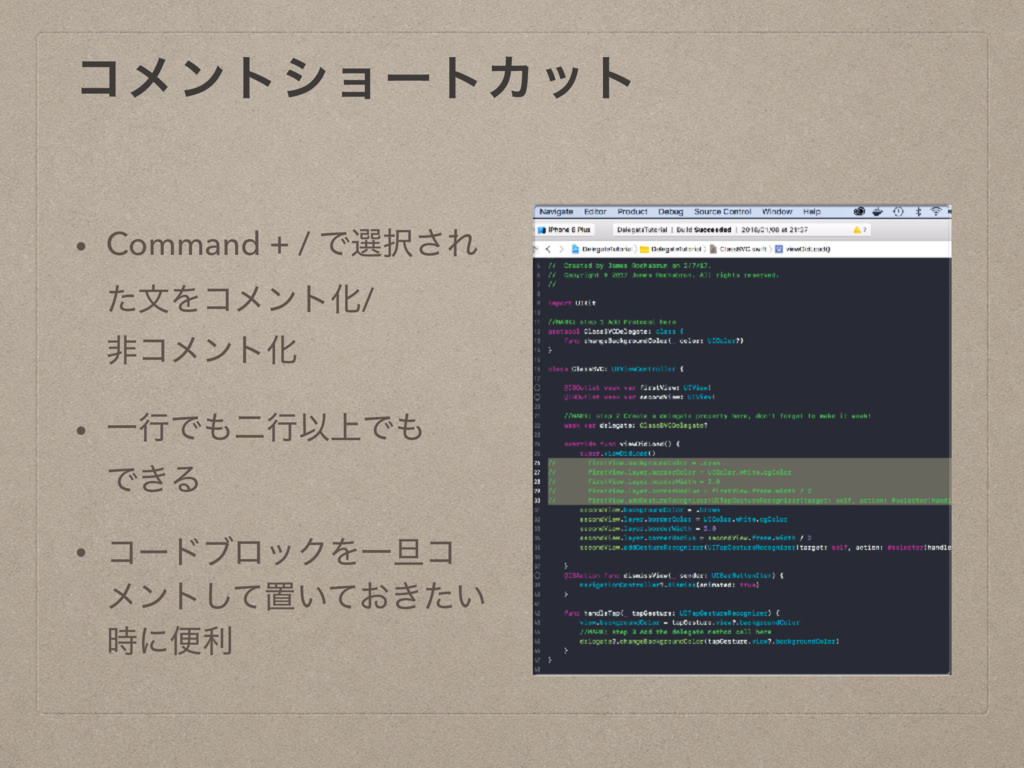Open the Navigate menu in Xcode
The width and height of the screenshot is (1024, 768).
tap(556, 212)
